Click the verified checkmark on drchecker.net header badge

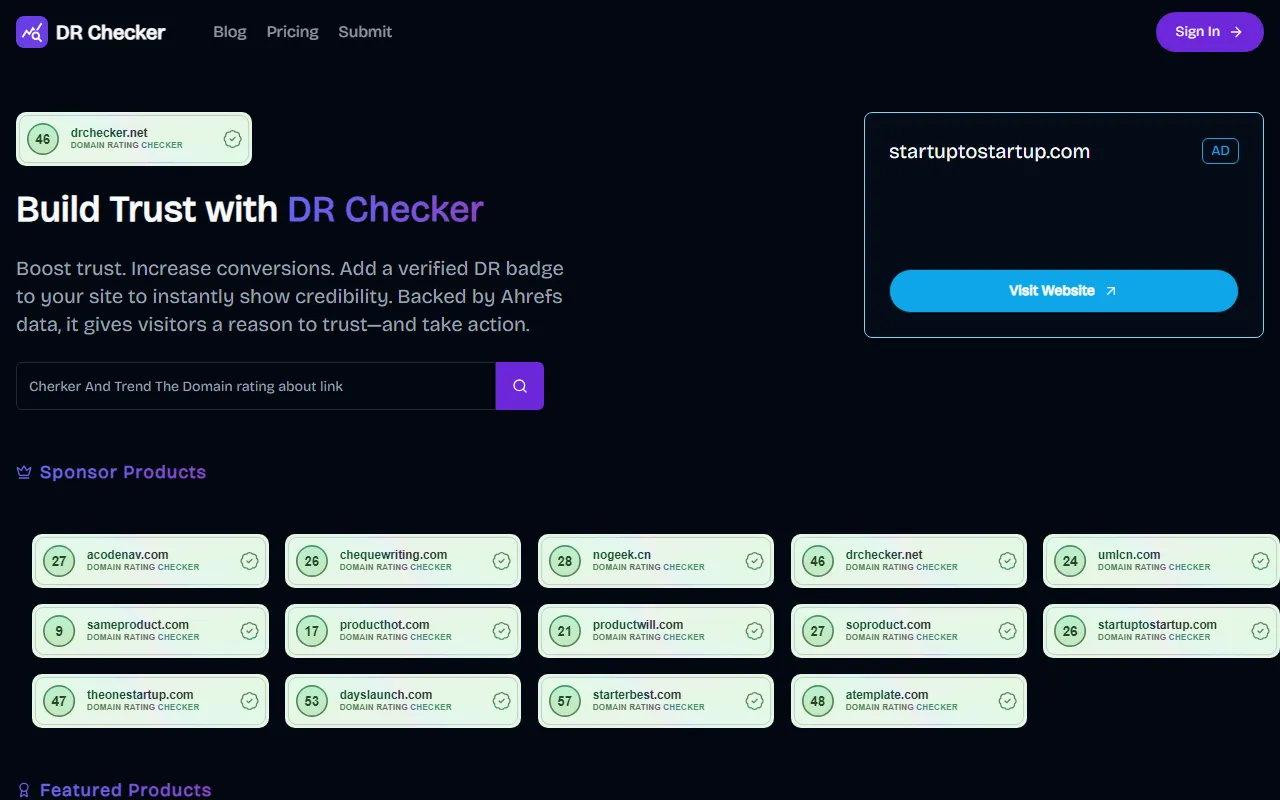[x=232, y=139]
